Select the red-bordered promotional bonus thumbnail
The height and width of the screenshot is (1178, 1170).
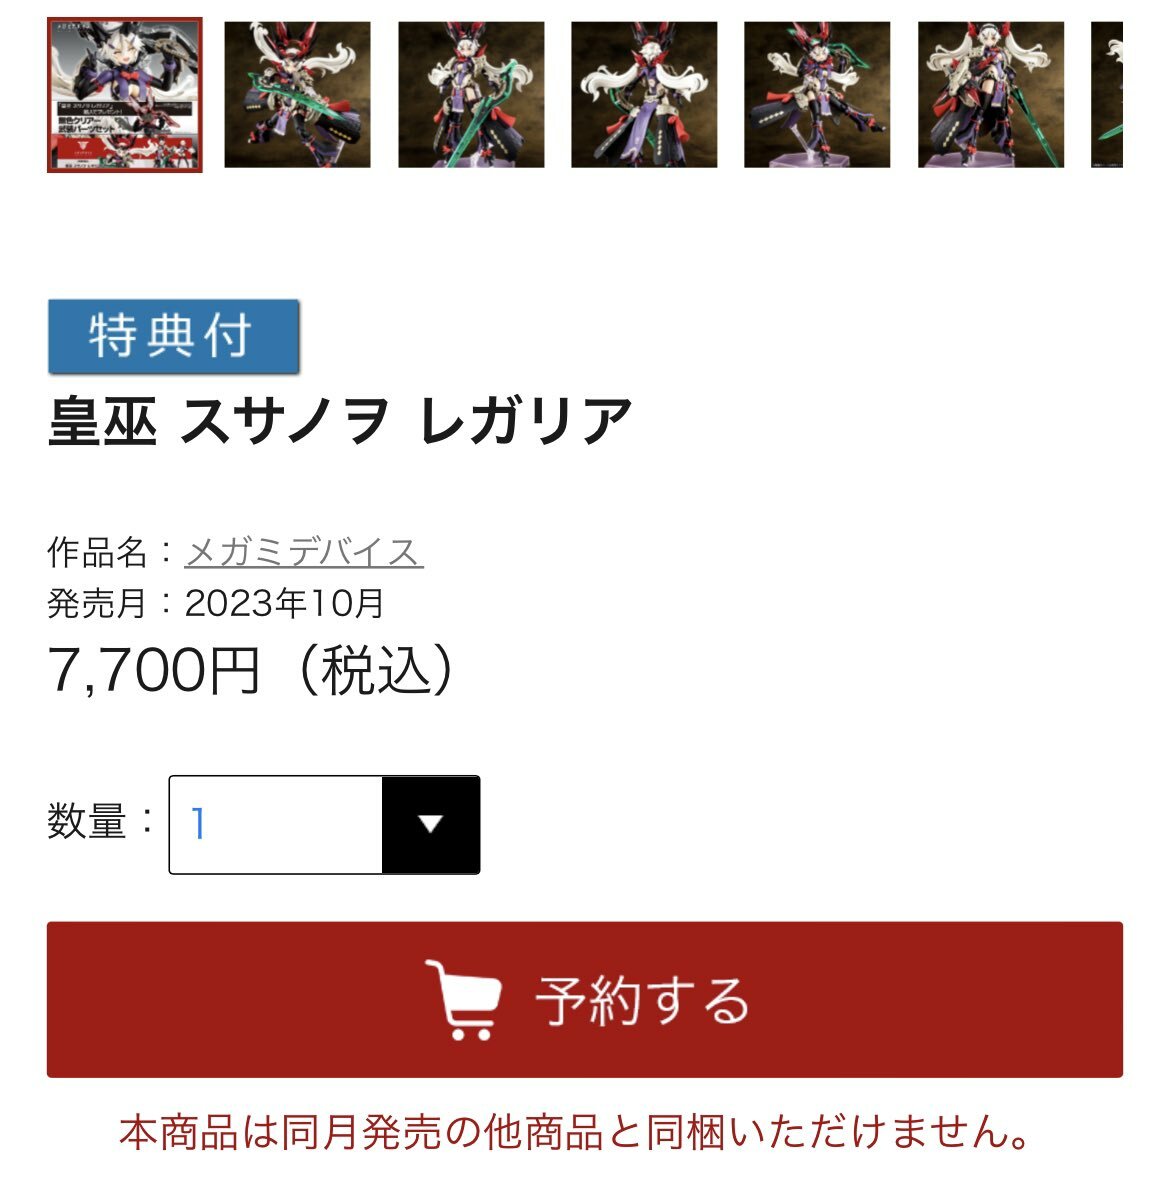click(125, 95)
